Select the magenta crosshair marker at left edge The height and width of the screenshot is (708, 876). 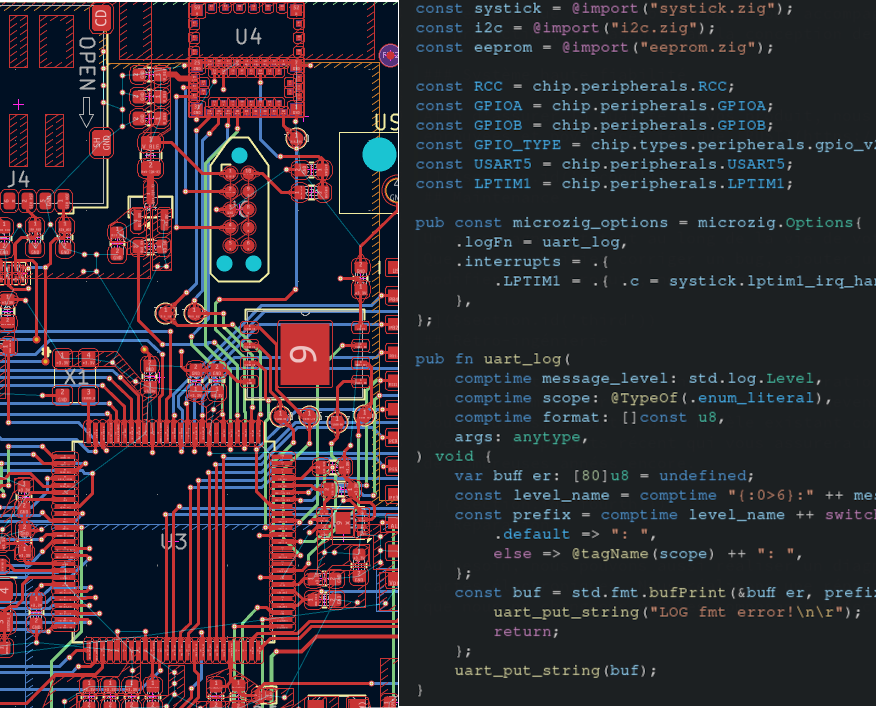[19, 104]
